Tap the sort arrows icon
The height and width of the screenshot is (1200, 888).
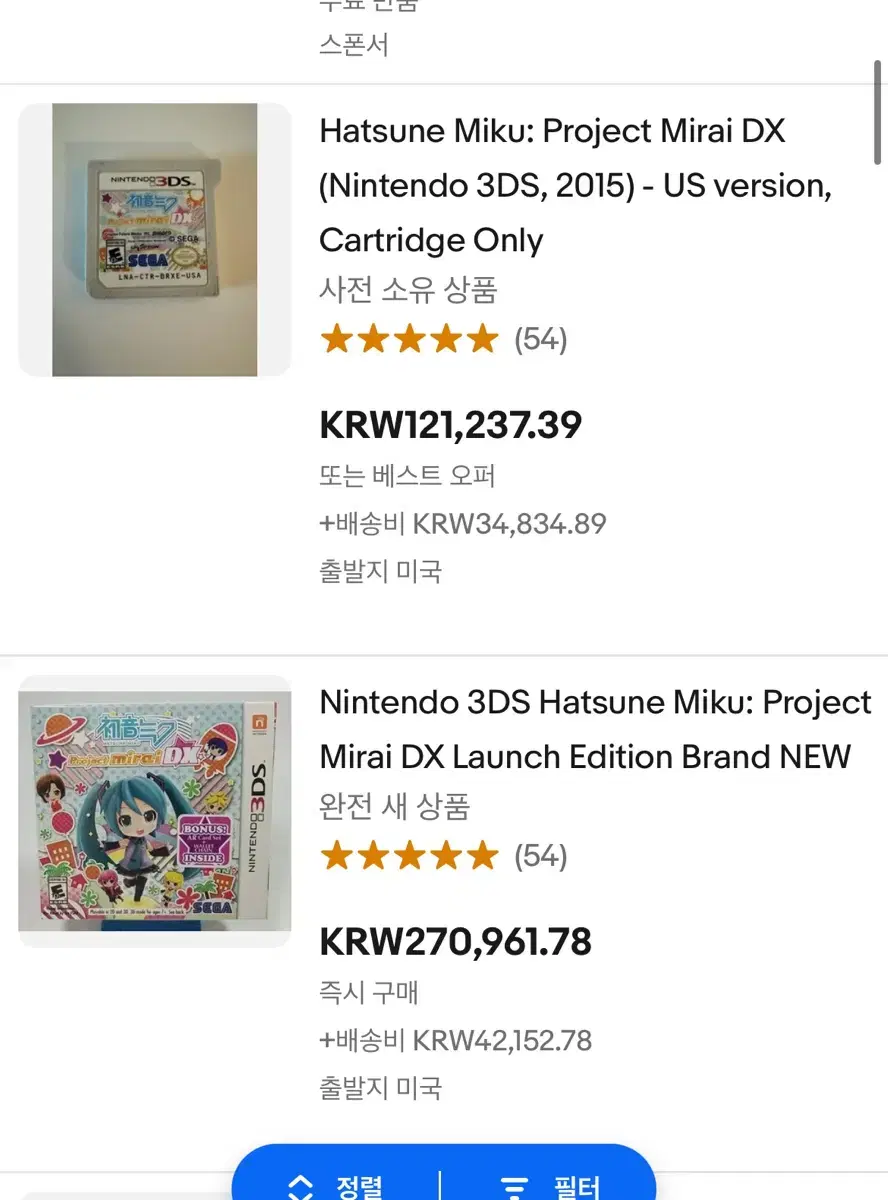tap(300, 1187)
